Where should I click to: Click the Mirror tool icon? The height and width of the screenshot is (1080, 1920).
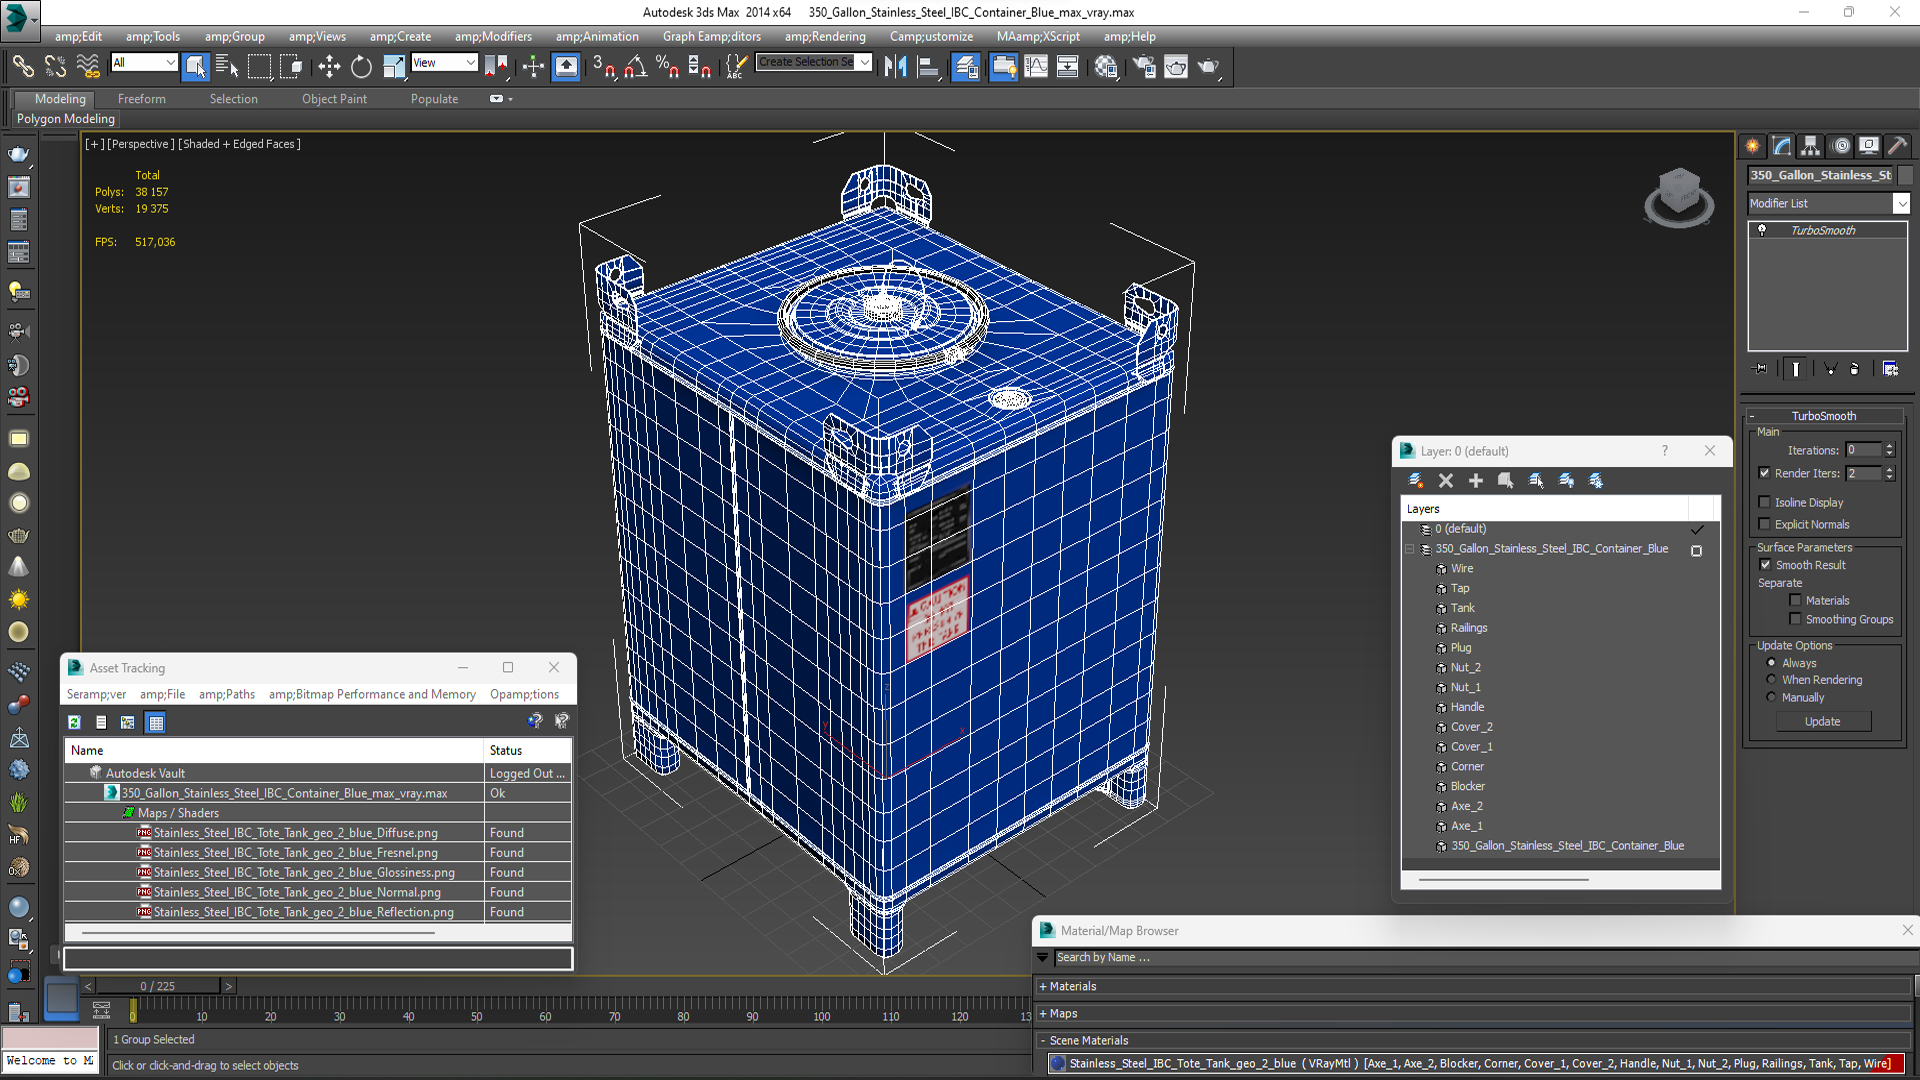895,66
